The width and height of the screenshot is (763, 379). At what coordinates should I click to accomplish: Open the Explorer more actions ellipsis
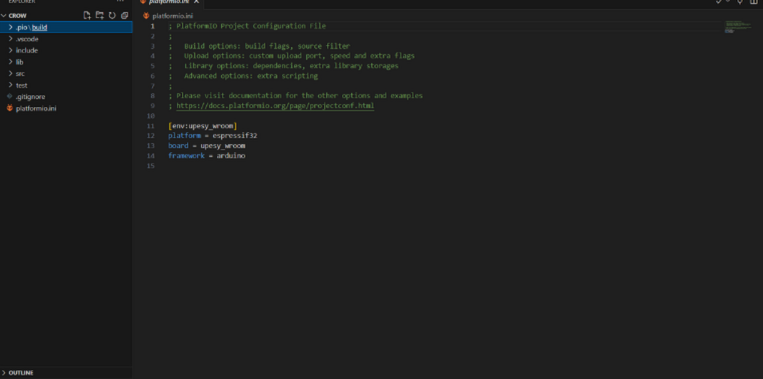pyautogui.click(x=120, y=1)
